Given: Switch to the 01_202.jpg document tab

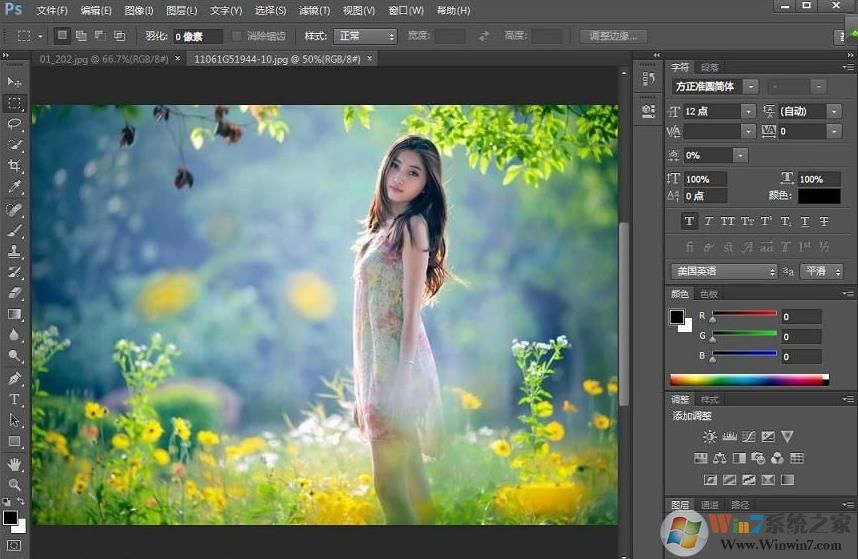Looking at the screenshot, I should [x=103, y=59].
